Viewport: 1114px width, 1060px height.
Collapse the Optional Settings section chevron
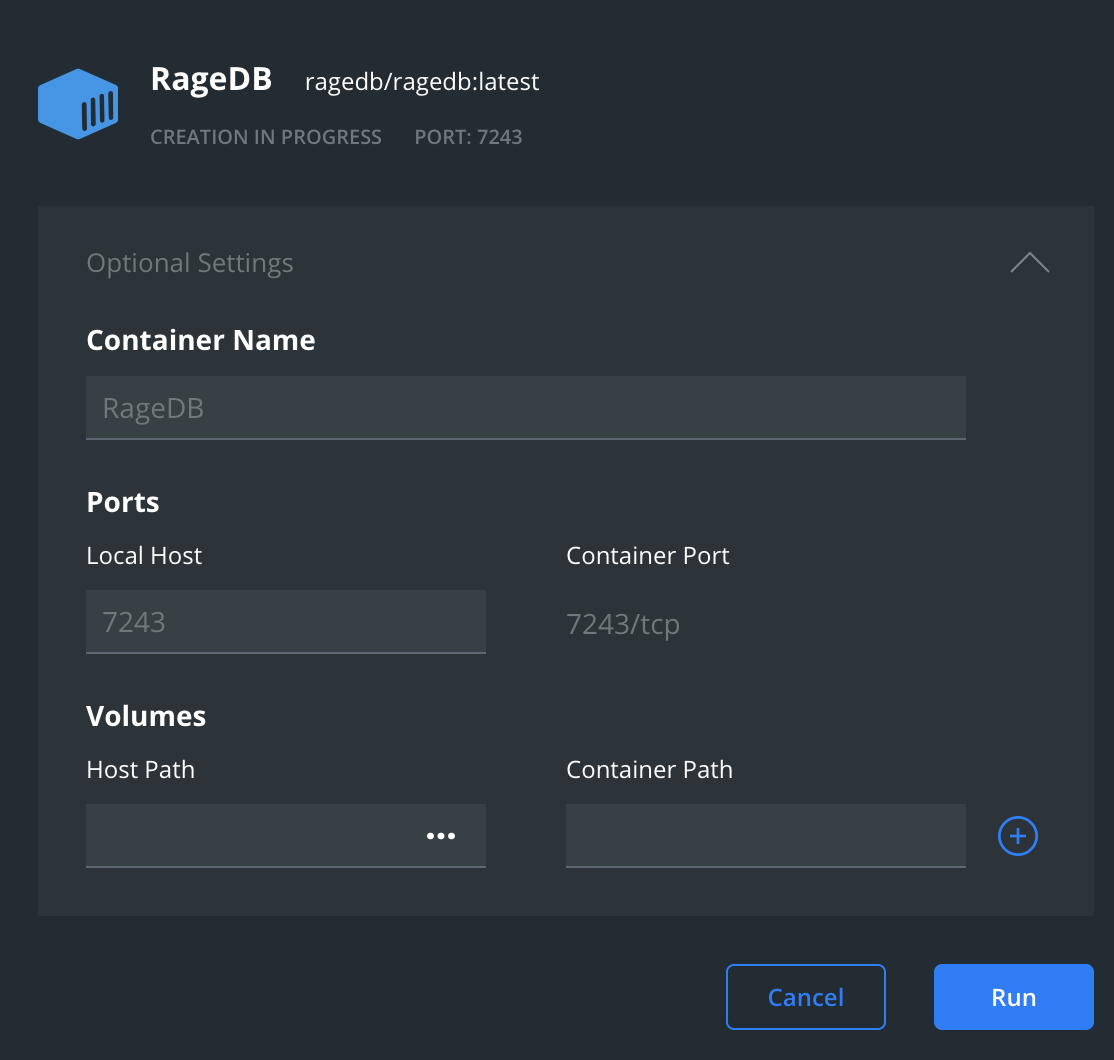coord(1029,263)
